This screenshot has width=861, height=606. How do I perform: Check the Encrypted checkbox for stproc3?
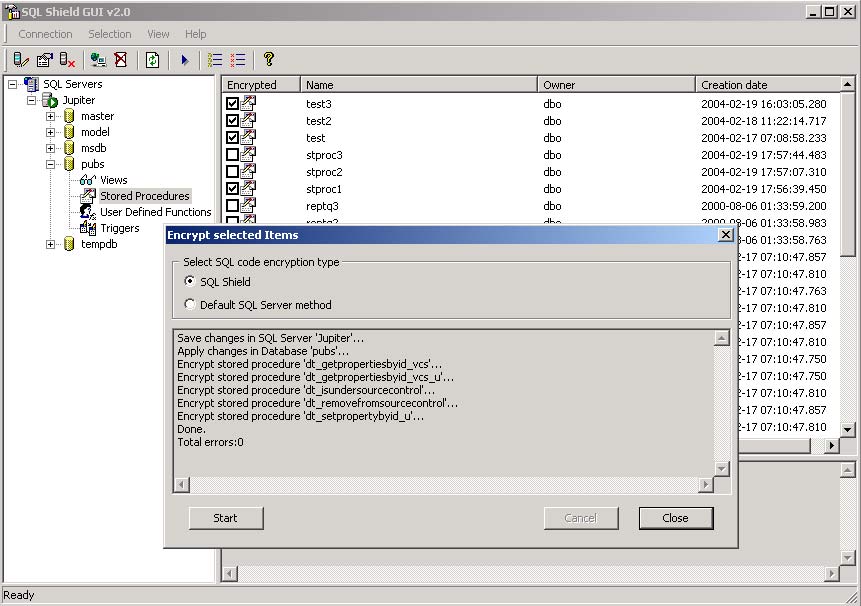point(233,155)
